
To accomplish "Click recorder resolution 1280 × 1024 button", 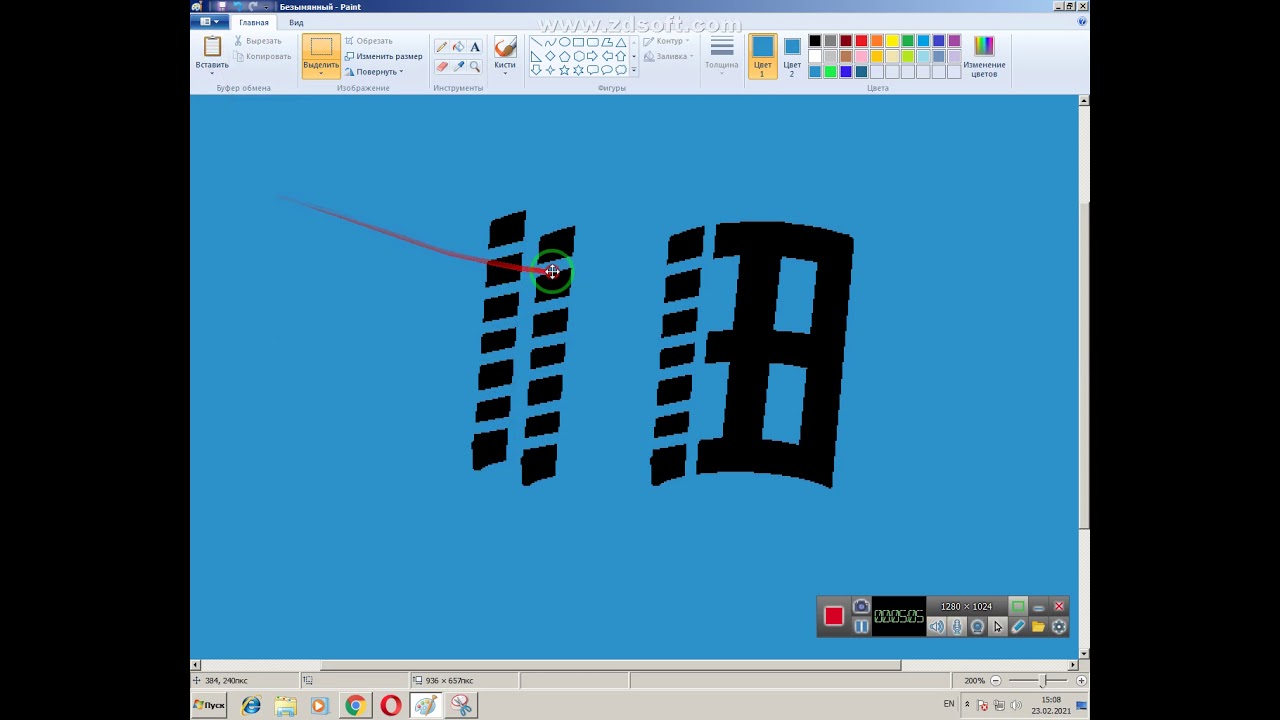I will click(x=966, y=606).
